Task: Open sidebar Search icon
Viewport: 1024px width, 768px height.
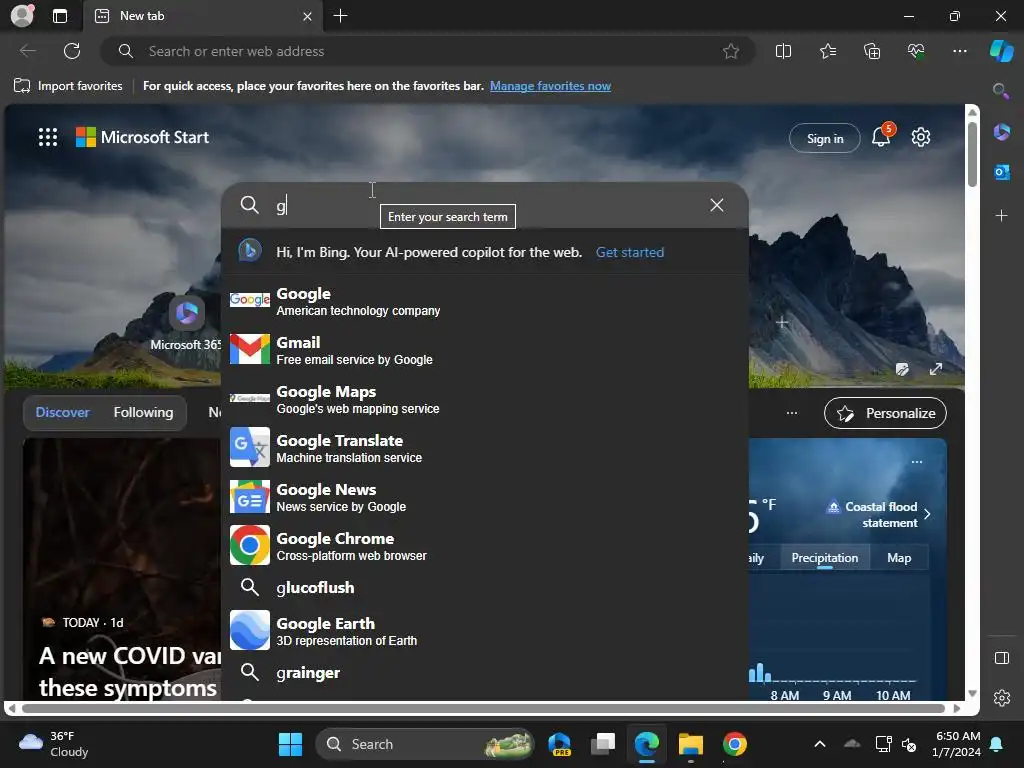Action: (1001, 91)
